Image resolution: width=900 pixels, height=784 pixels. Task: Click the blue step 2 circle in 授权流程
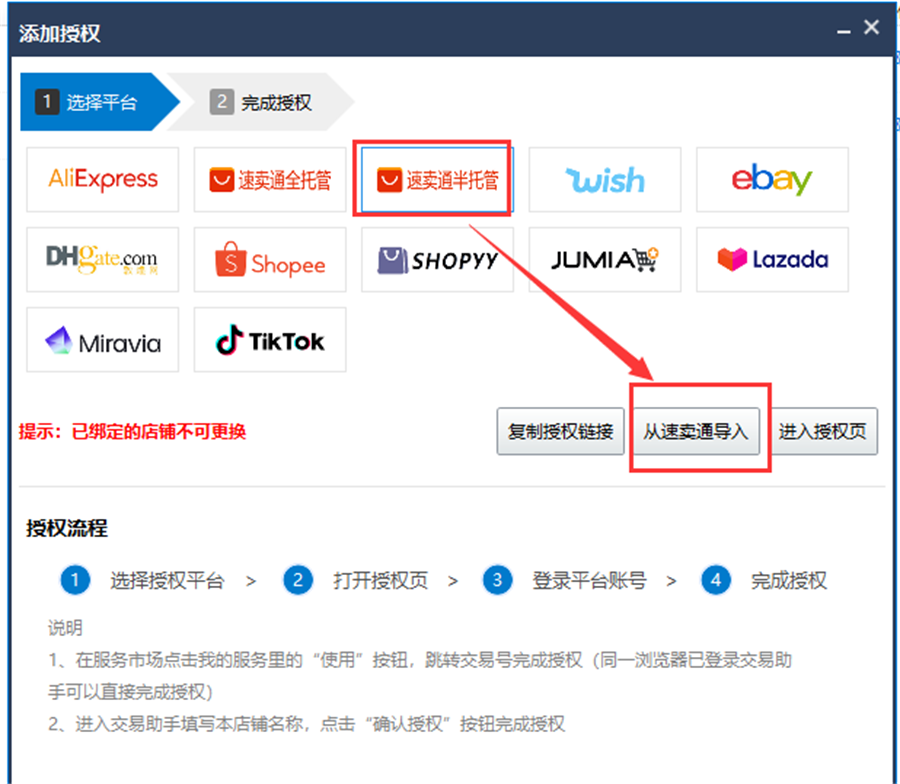pos(298,580)
